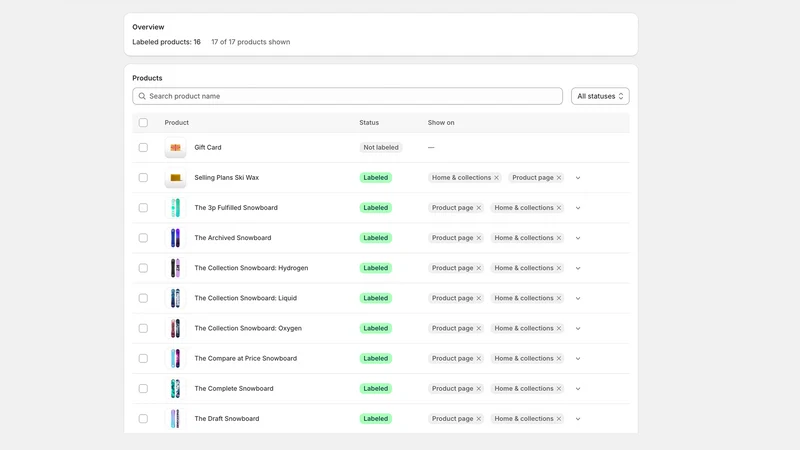Image resolution: width=800 pixels, height=450 pixels.
Task: Toggle the select-all products checkbox
Action: pyautogui.click(x=143, y=122)
